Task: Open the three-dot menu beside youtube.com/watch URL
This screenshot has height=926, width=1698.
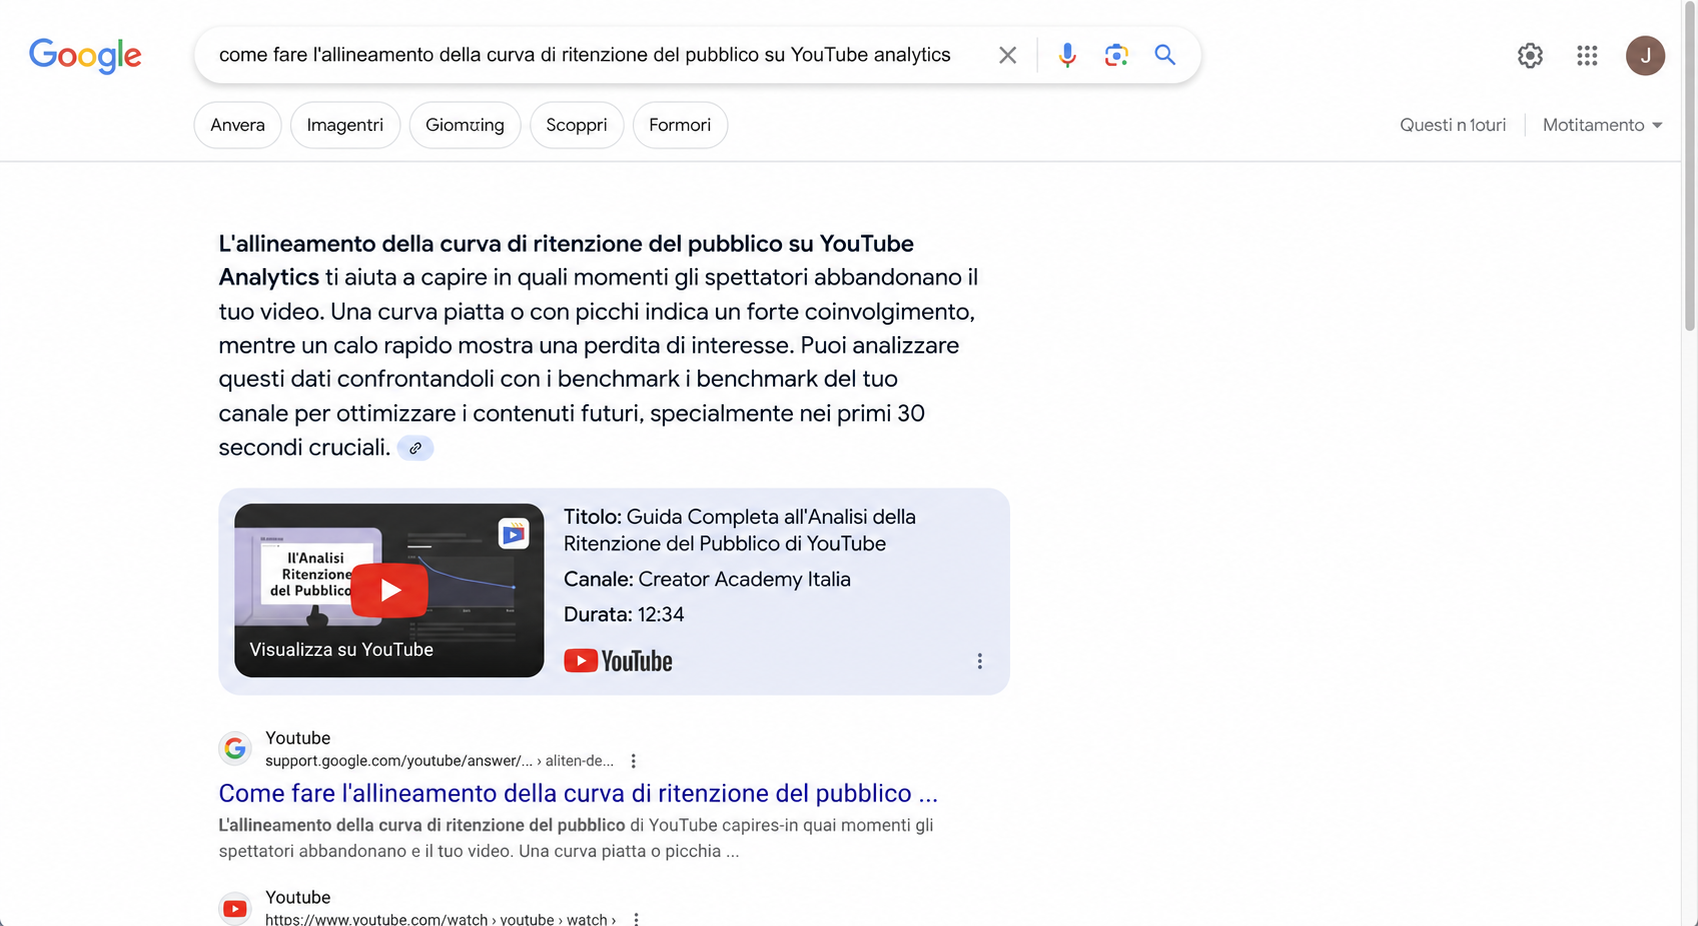Action: (636, 919)
